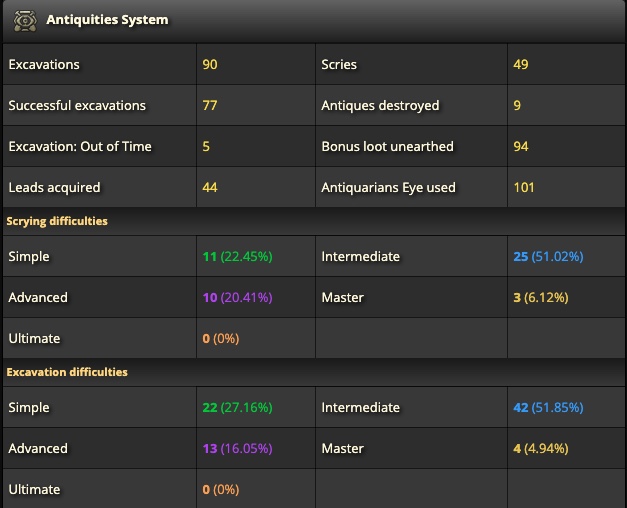Click the Leads acquired label
The width and height of the screenshot is (627, 508).
point(54,188)
